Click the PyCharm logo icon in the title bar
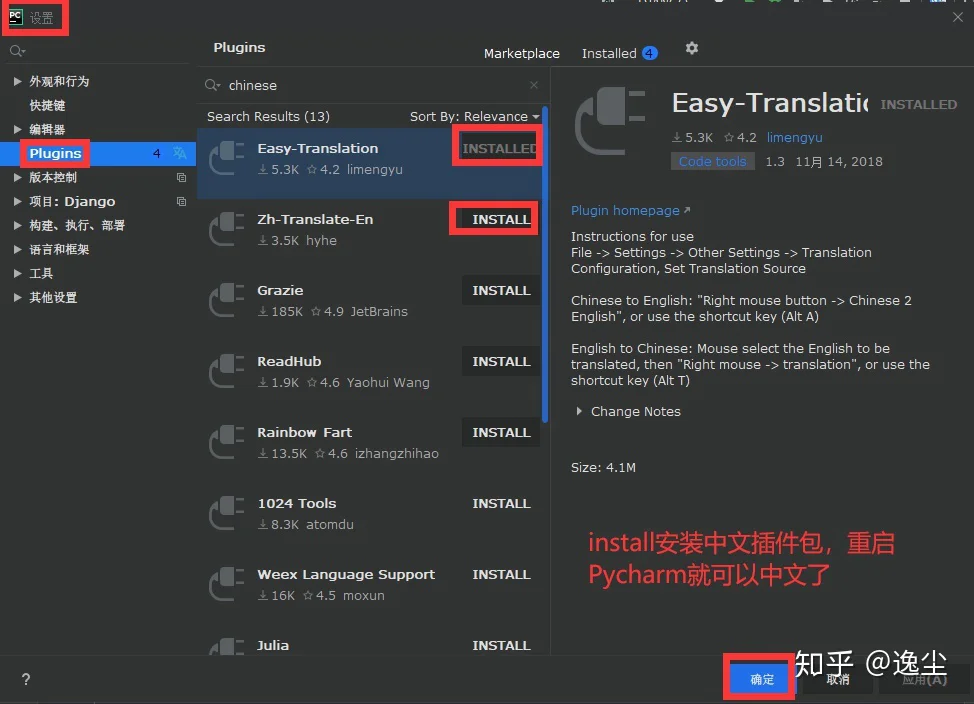This screenshot has height=704, width=974. click(x=16, y=17)
